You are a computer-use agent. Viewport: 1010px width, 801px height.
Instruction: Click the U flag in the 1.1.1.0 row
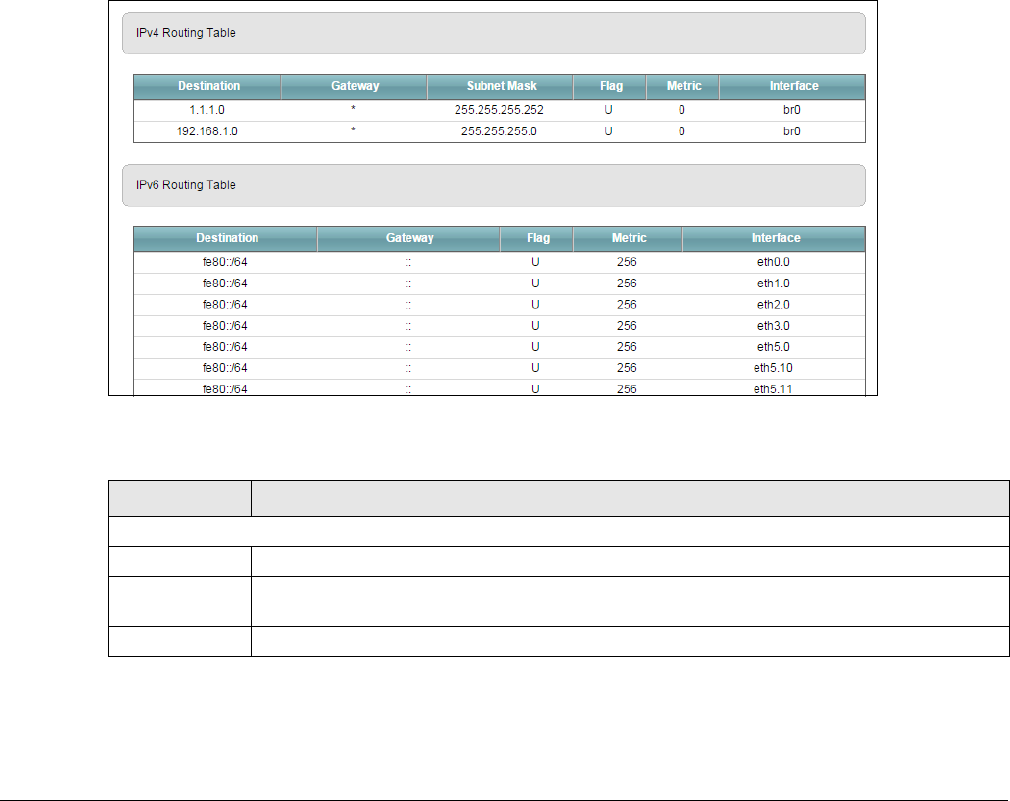[x=609, y=110]
